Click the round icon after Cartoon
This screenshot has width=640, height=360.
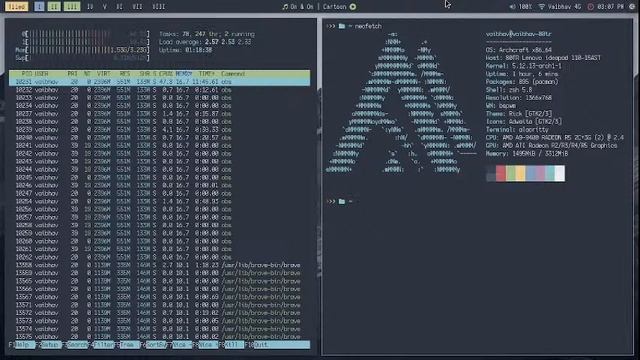pyautogui.click(x=353, y=7)
